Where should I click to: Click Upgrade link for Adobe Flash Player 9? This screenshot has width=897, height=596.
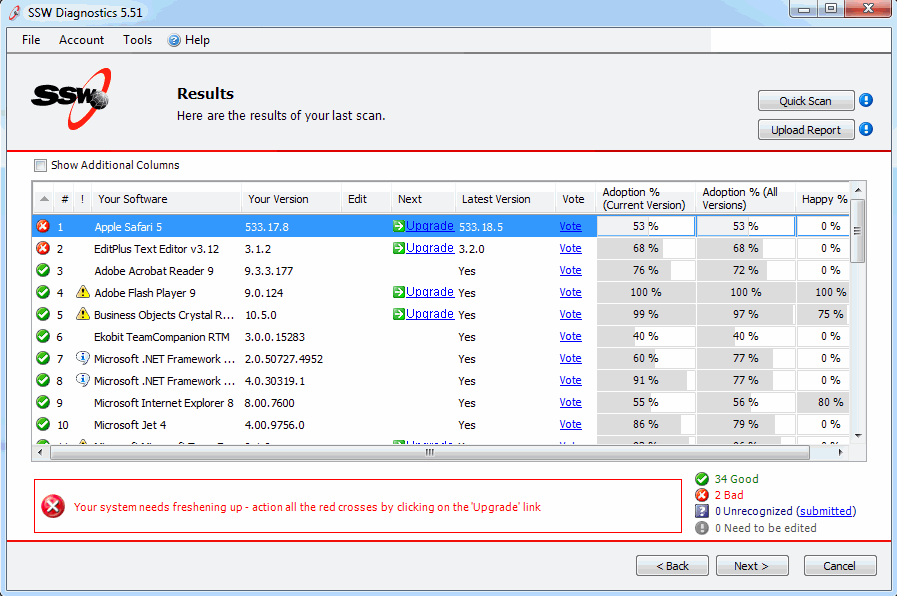(x=430, y=292)
